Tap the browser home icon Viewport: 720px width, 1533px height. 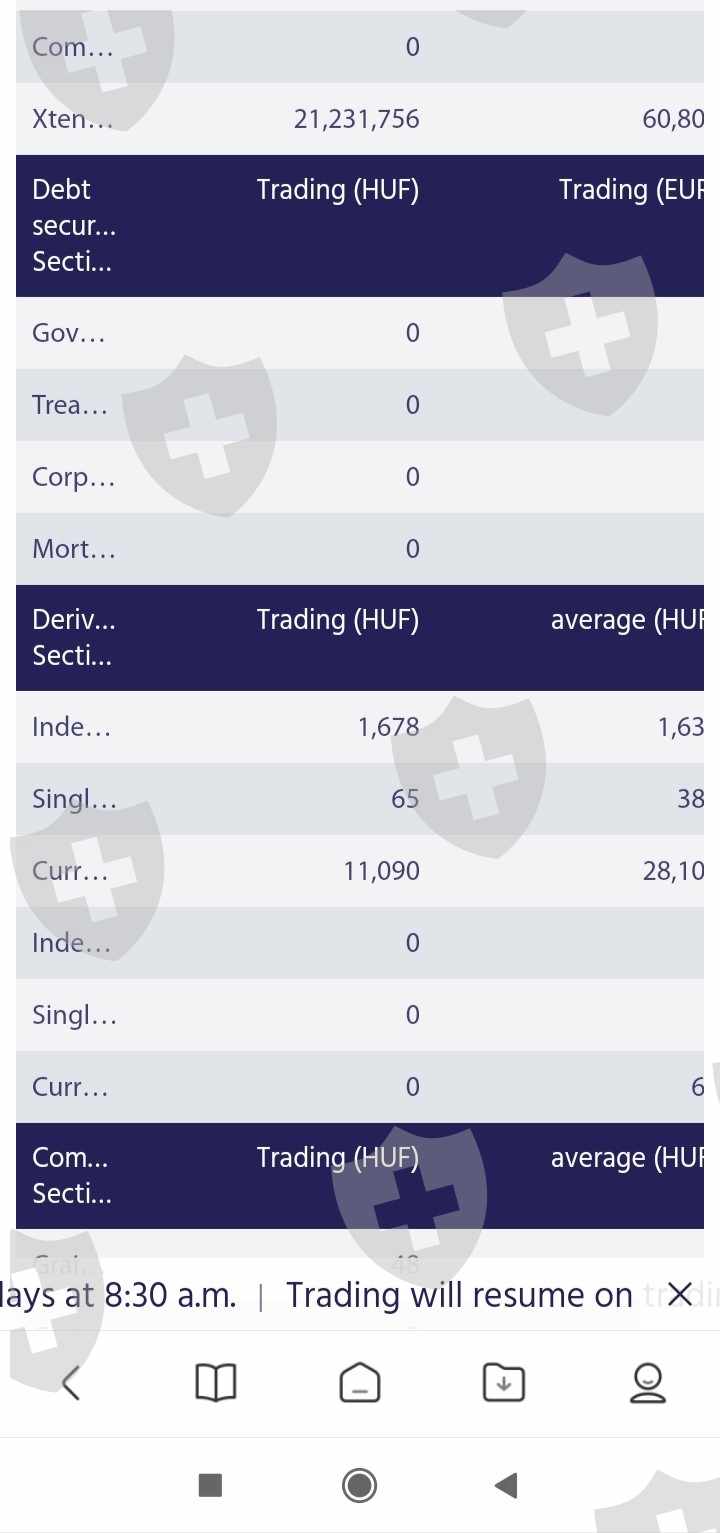pyautogui.click(x=360, y=1383)
